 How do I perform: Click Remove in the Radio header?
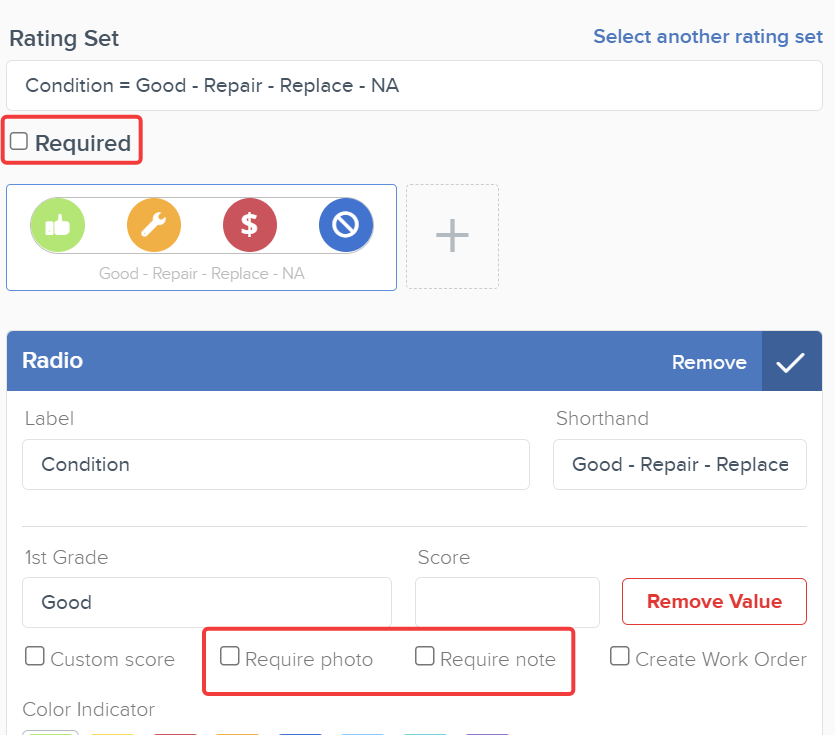(709, 362)
